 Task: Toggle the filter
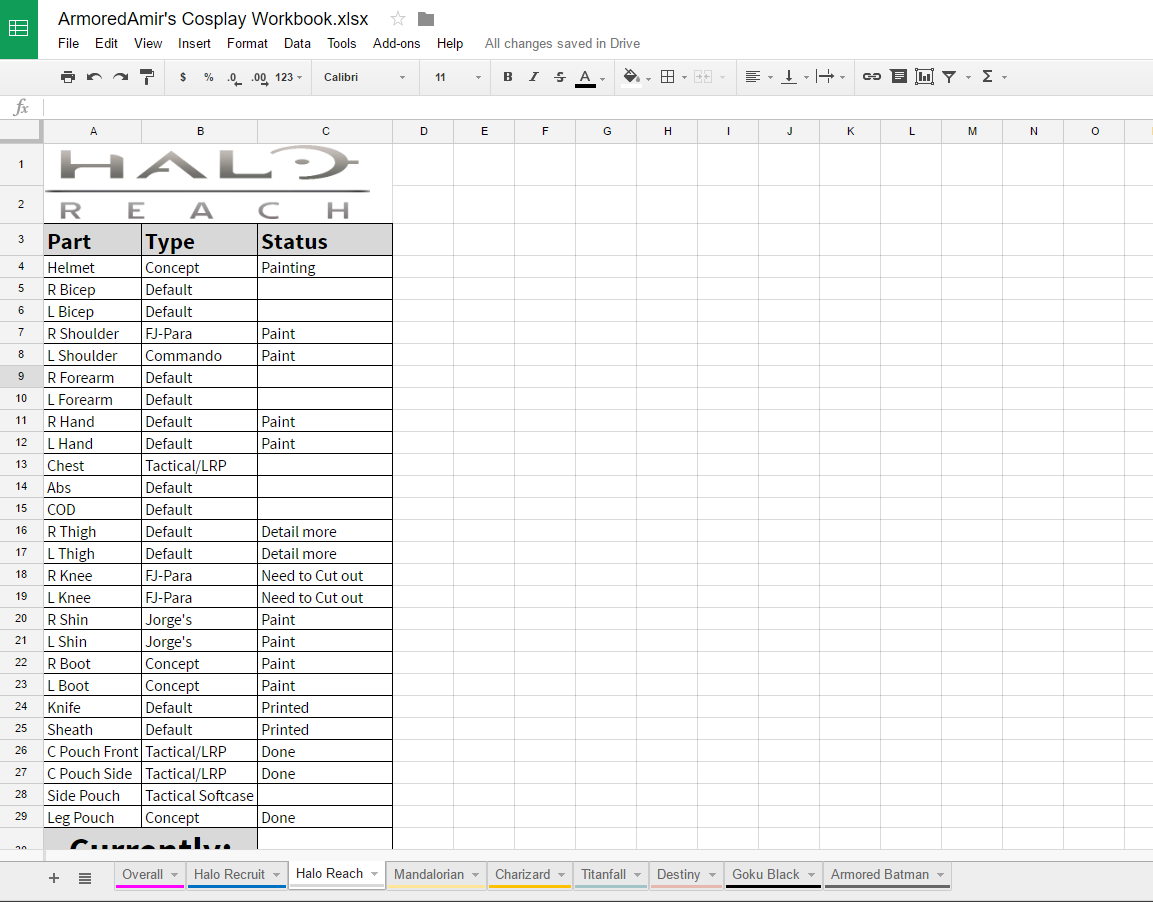click(949, 76)
